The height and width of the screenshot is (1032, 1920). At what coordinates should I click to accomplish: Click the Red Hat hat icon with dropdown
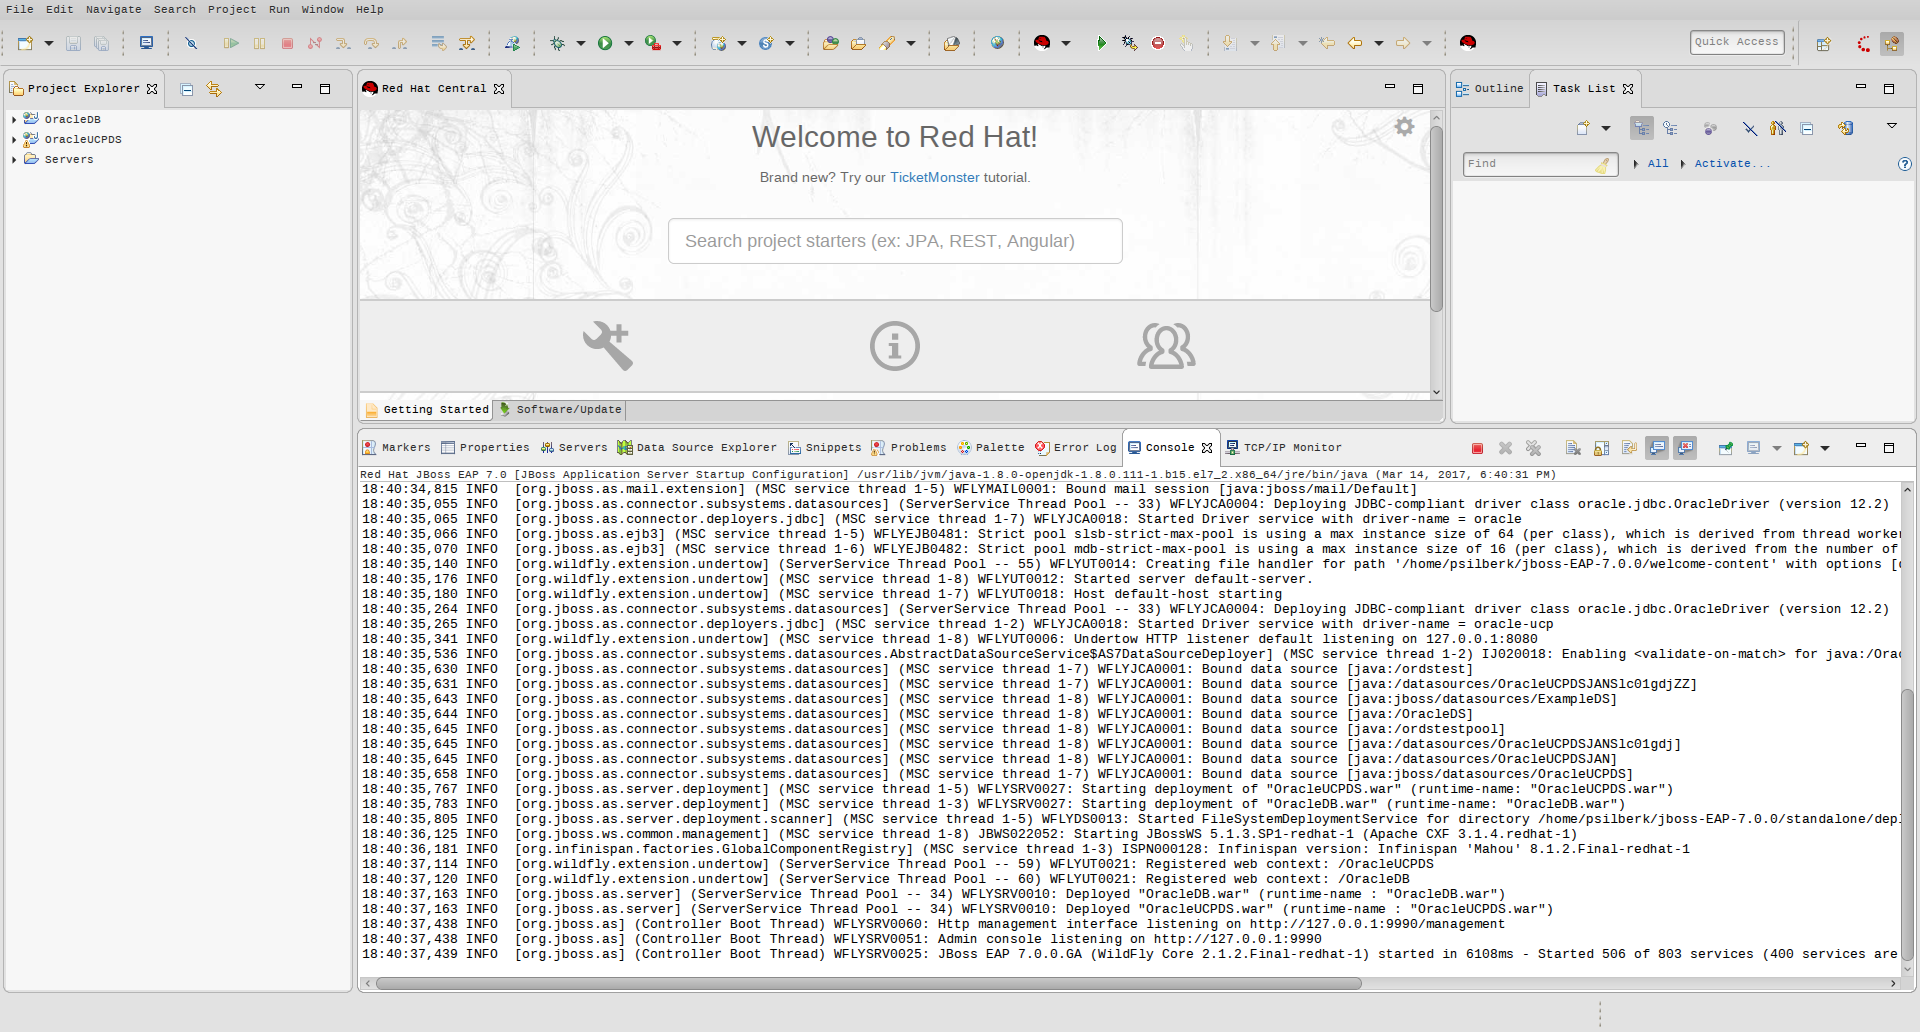point(1042,43)
